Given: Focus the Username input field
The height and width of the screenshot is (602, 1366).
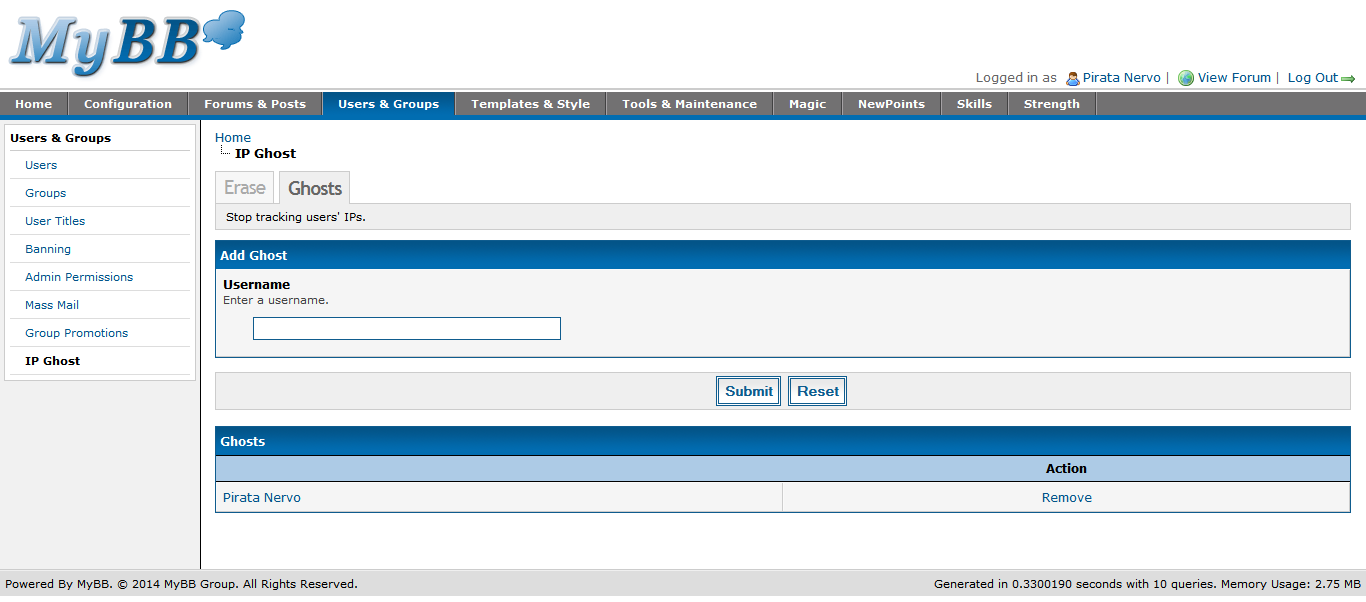Looking at the screenshot, I should [406, 329].
